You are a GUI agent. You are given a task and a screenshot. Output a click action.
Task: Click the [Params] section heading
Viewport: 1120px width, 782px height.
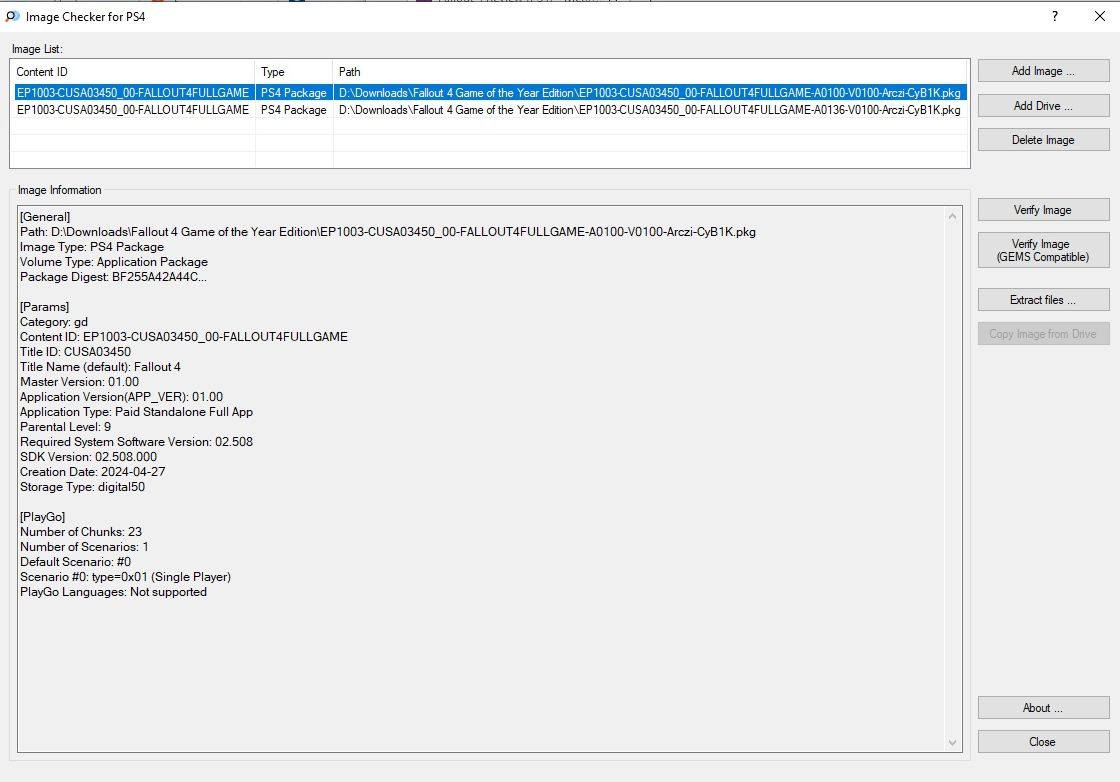pyautogui.click(x=44, y=307)
